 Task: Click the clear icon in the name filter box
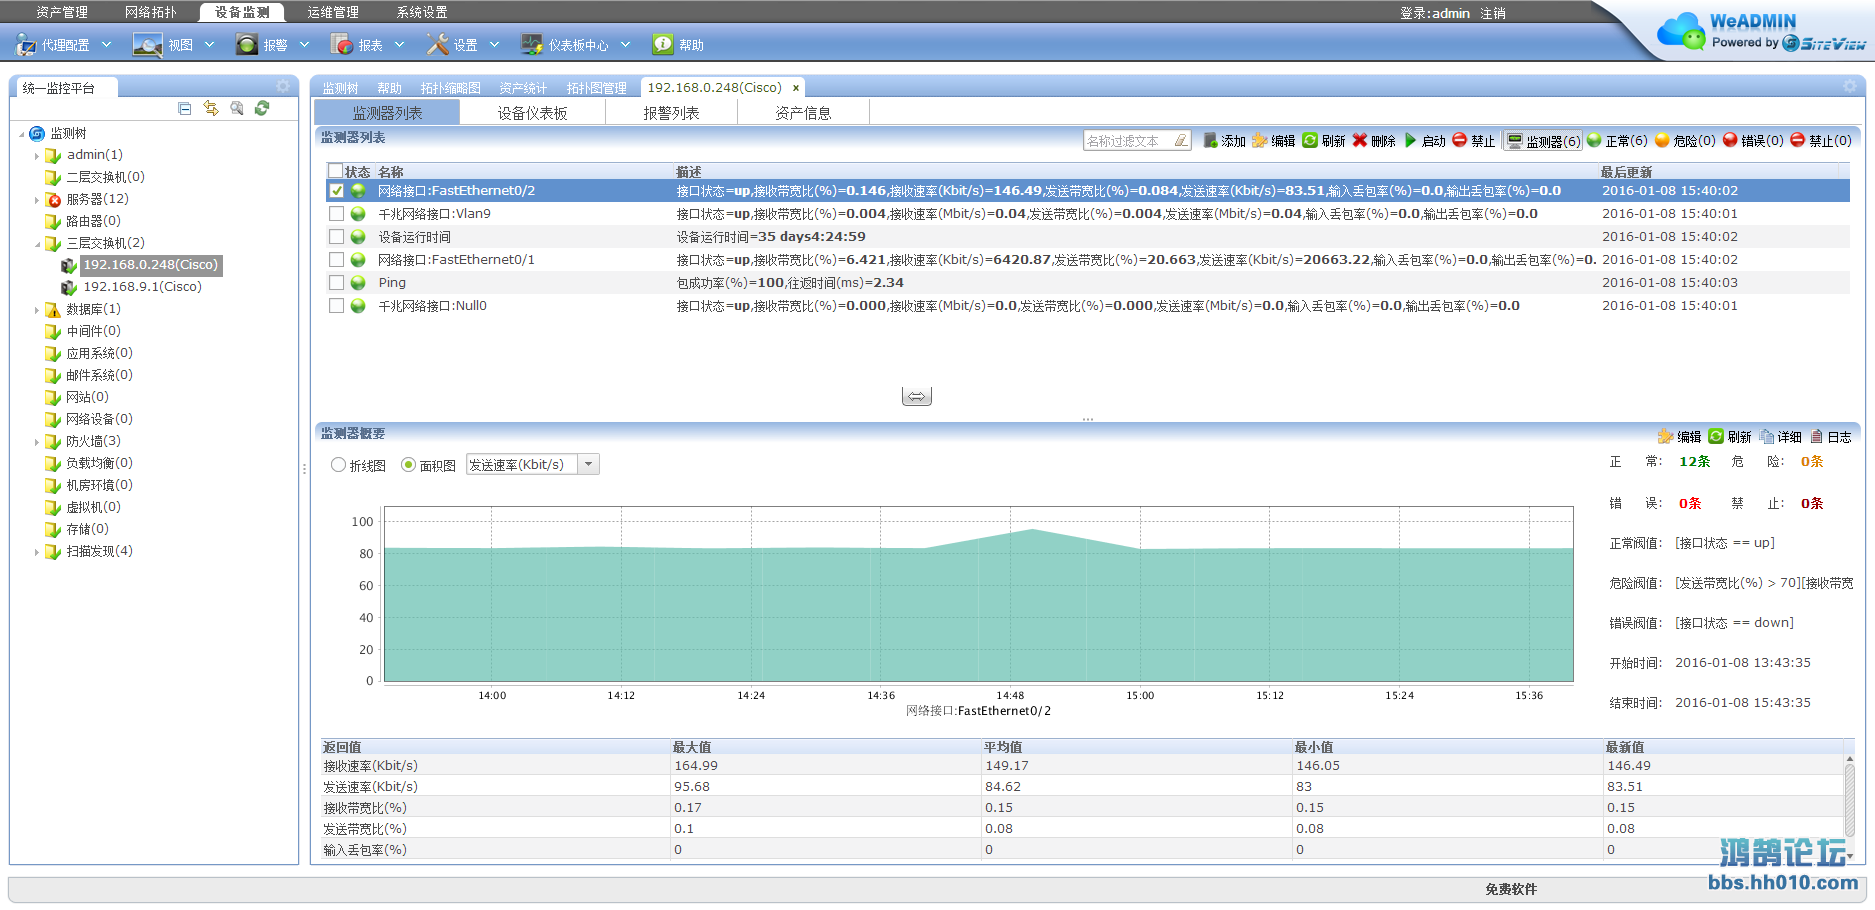tap(1181, 141)
